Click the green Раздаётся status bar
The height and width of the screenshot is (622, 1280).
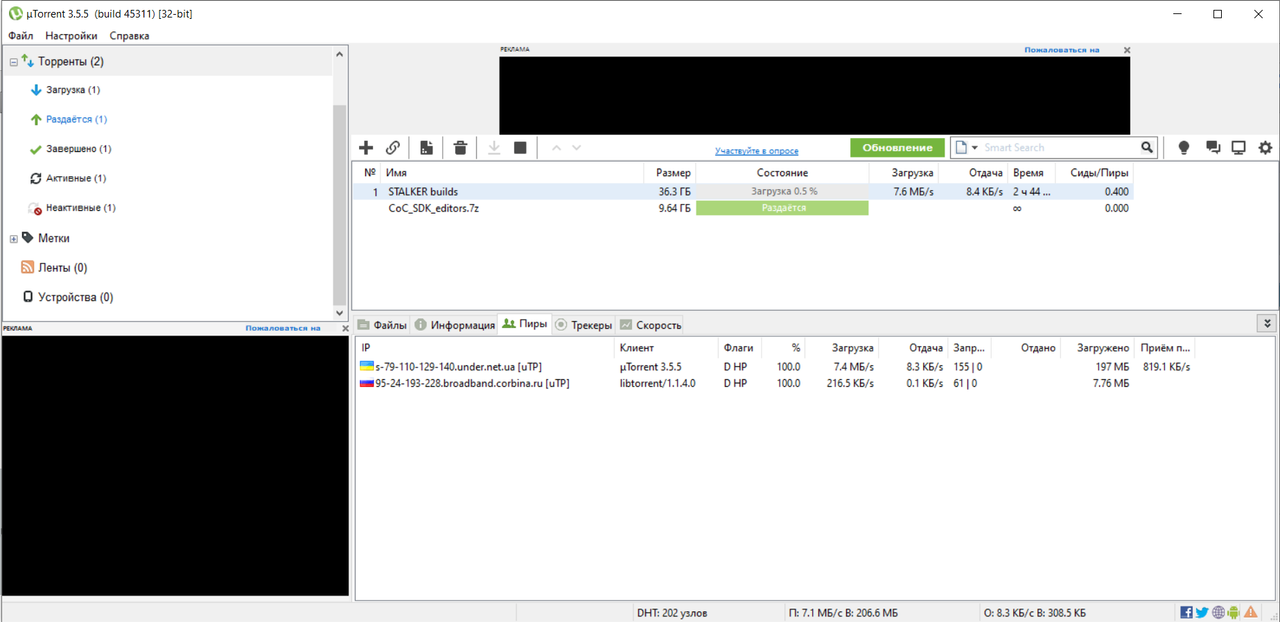[782, 208]
